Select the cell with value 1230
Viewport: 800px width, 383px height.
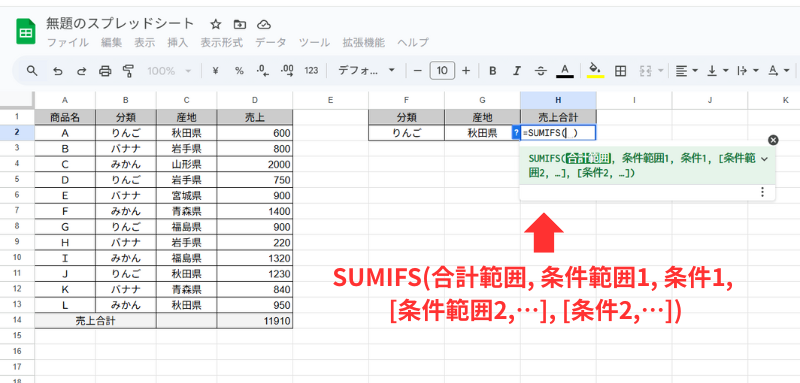(x=255, y=274)
